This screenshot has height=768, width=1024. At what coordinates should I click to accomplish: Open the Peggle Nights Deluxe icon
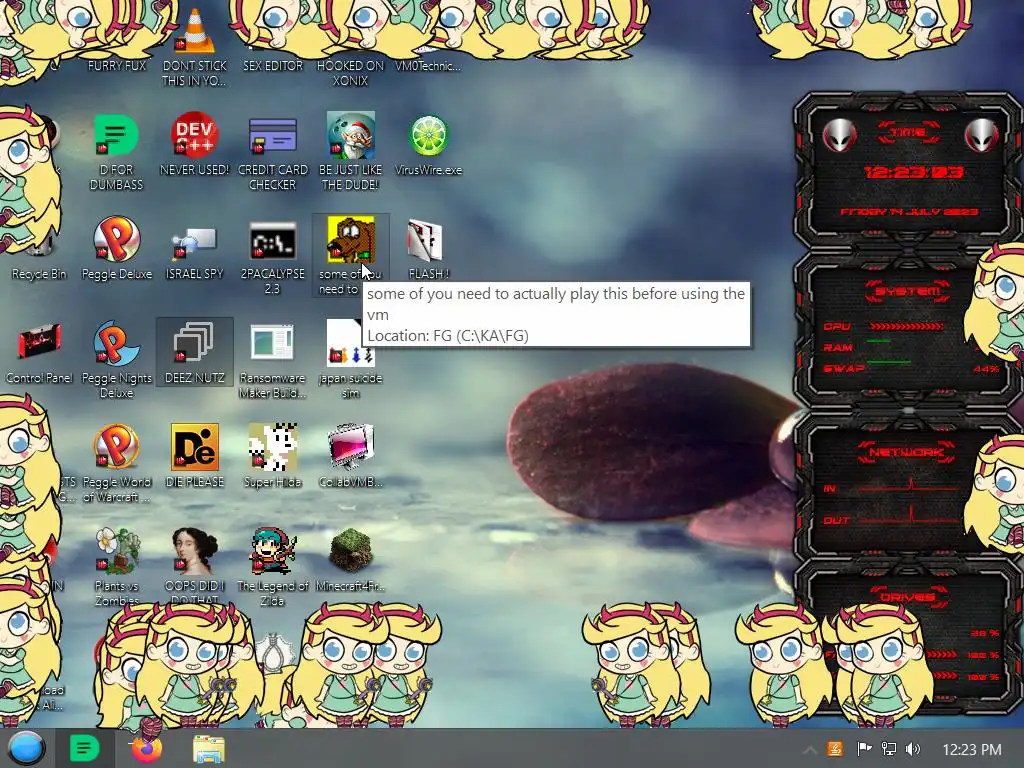pos(116,344)
